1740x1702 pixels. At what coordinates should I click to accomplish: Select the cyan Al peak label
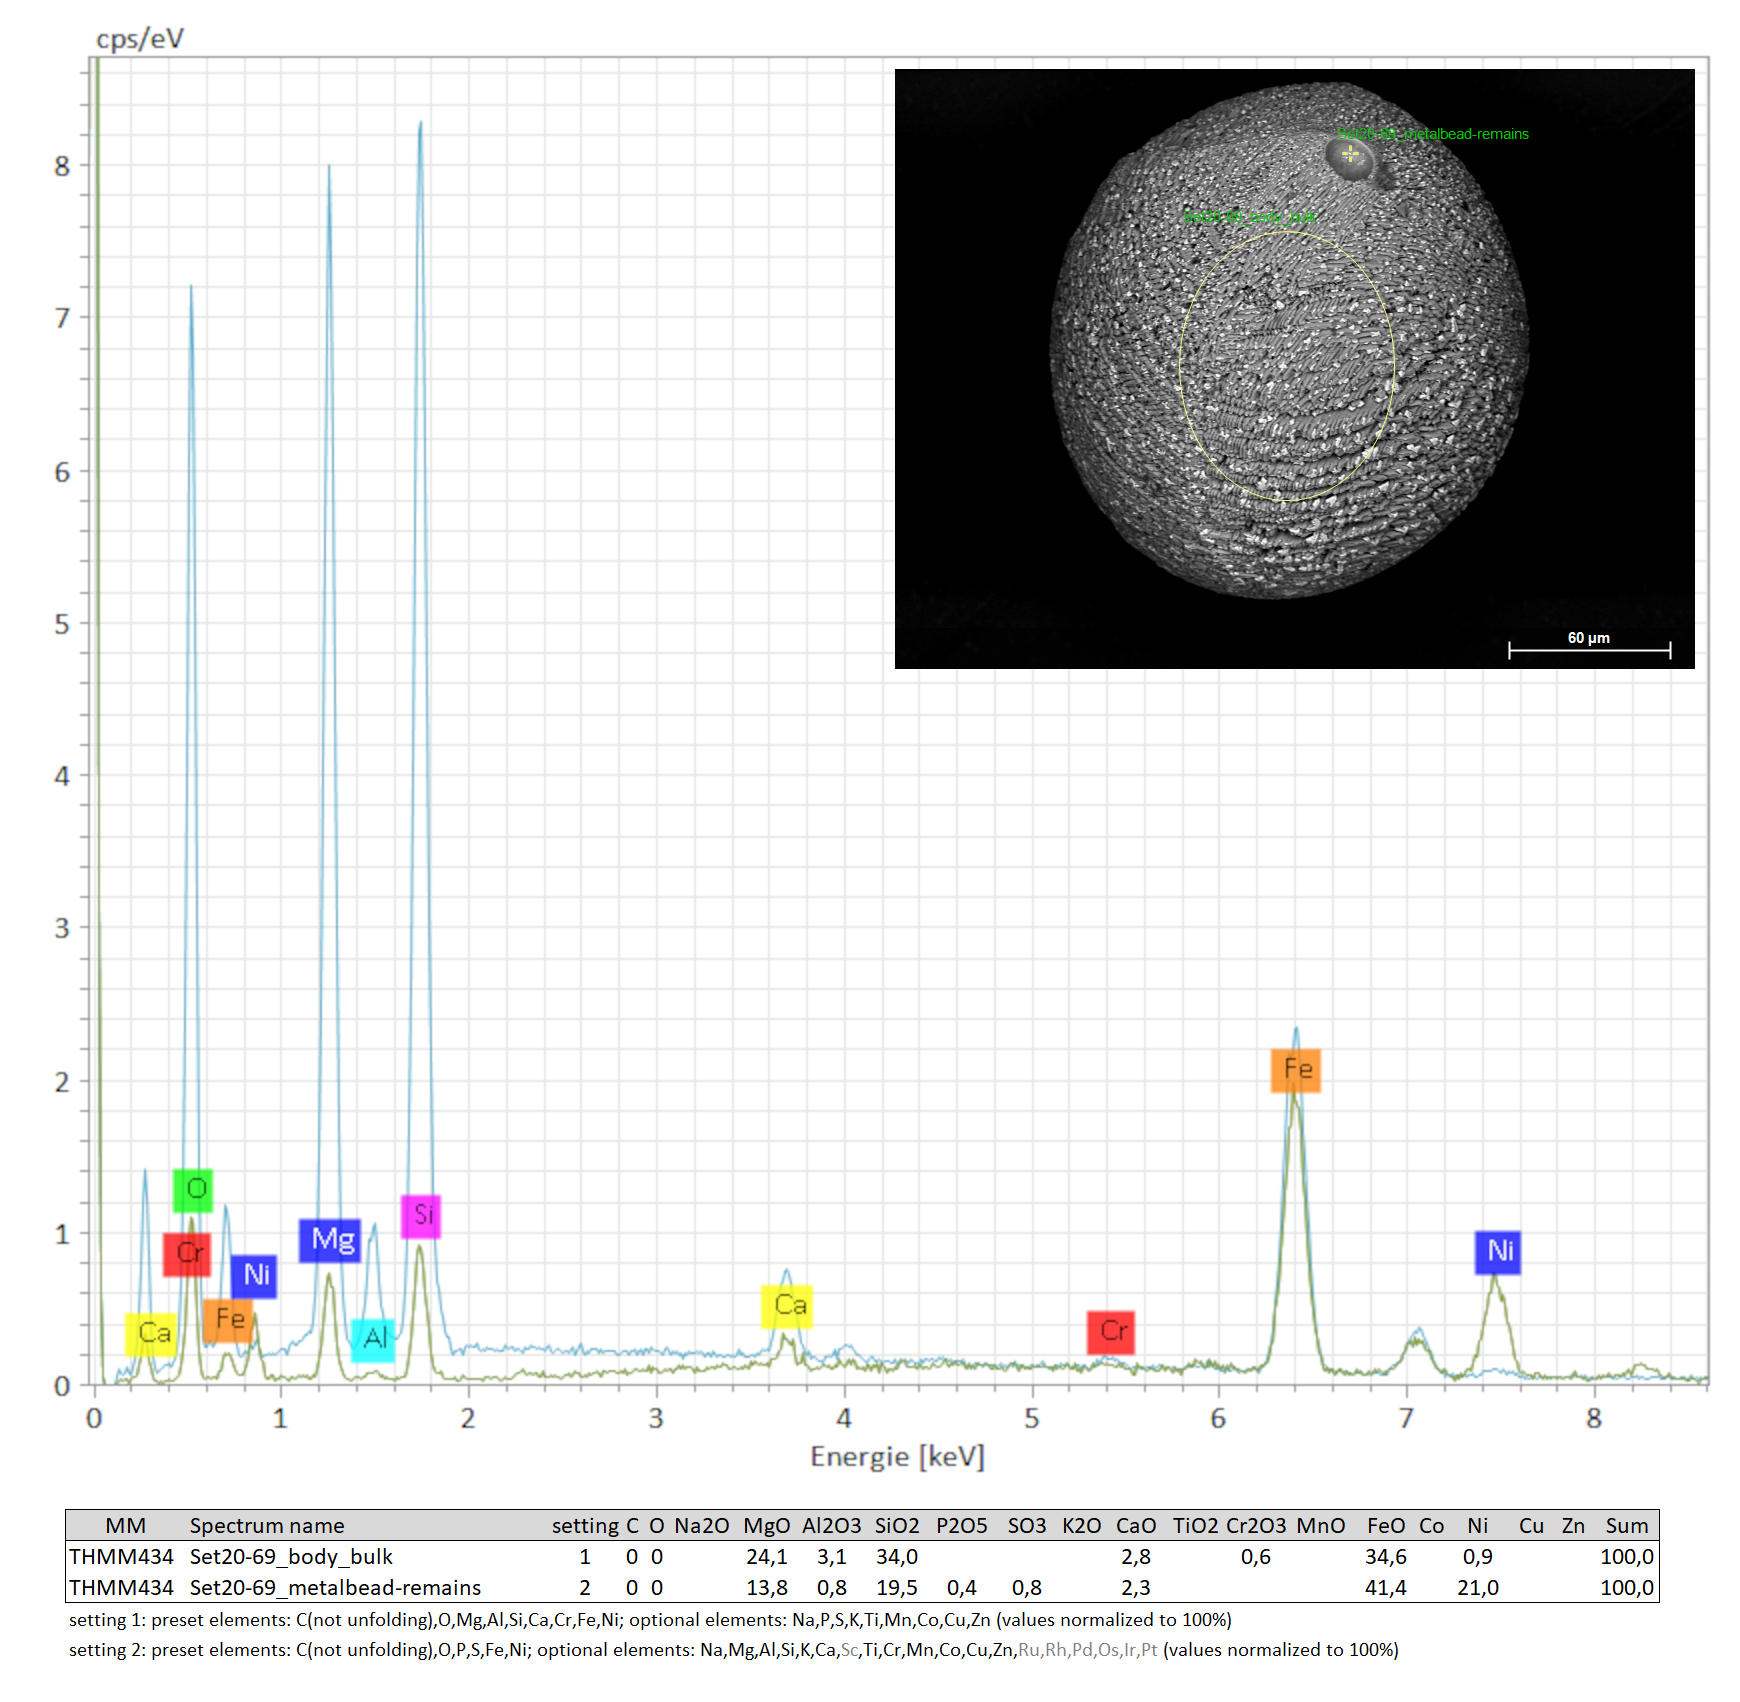point(373,1338)
